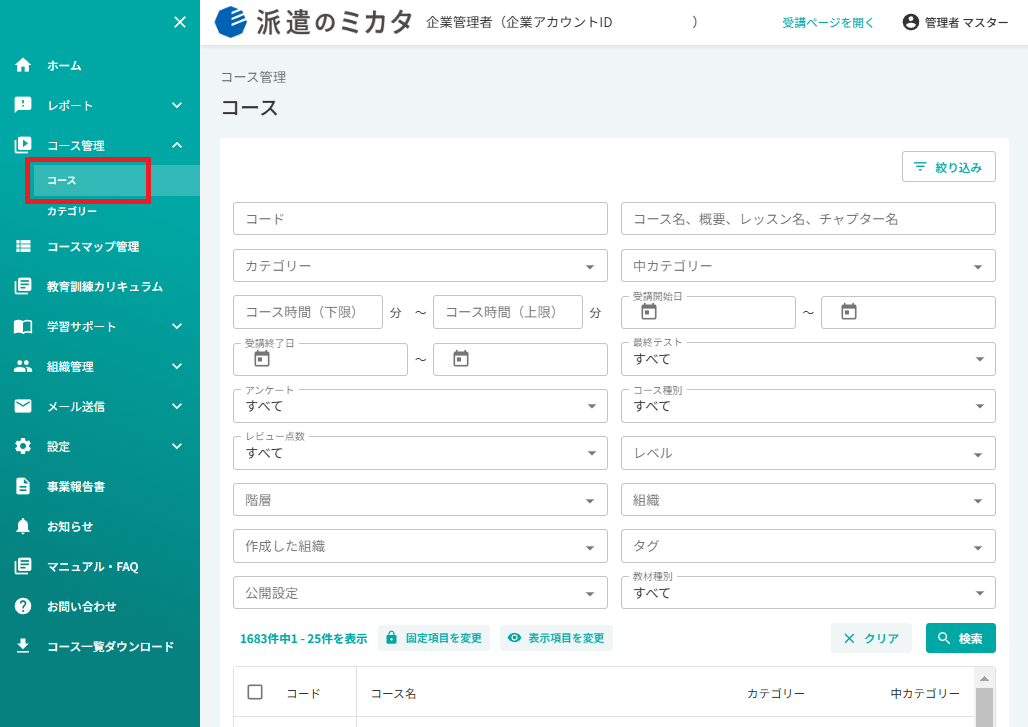Viewport: 1028px width, 727px height.
Task: Click the account avatar icon
Action: [910, 22]
